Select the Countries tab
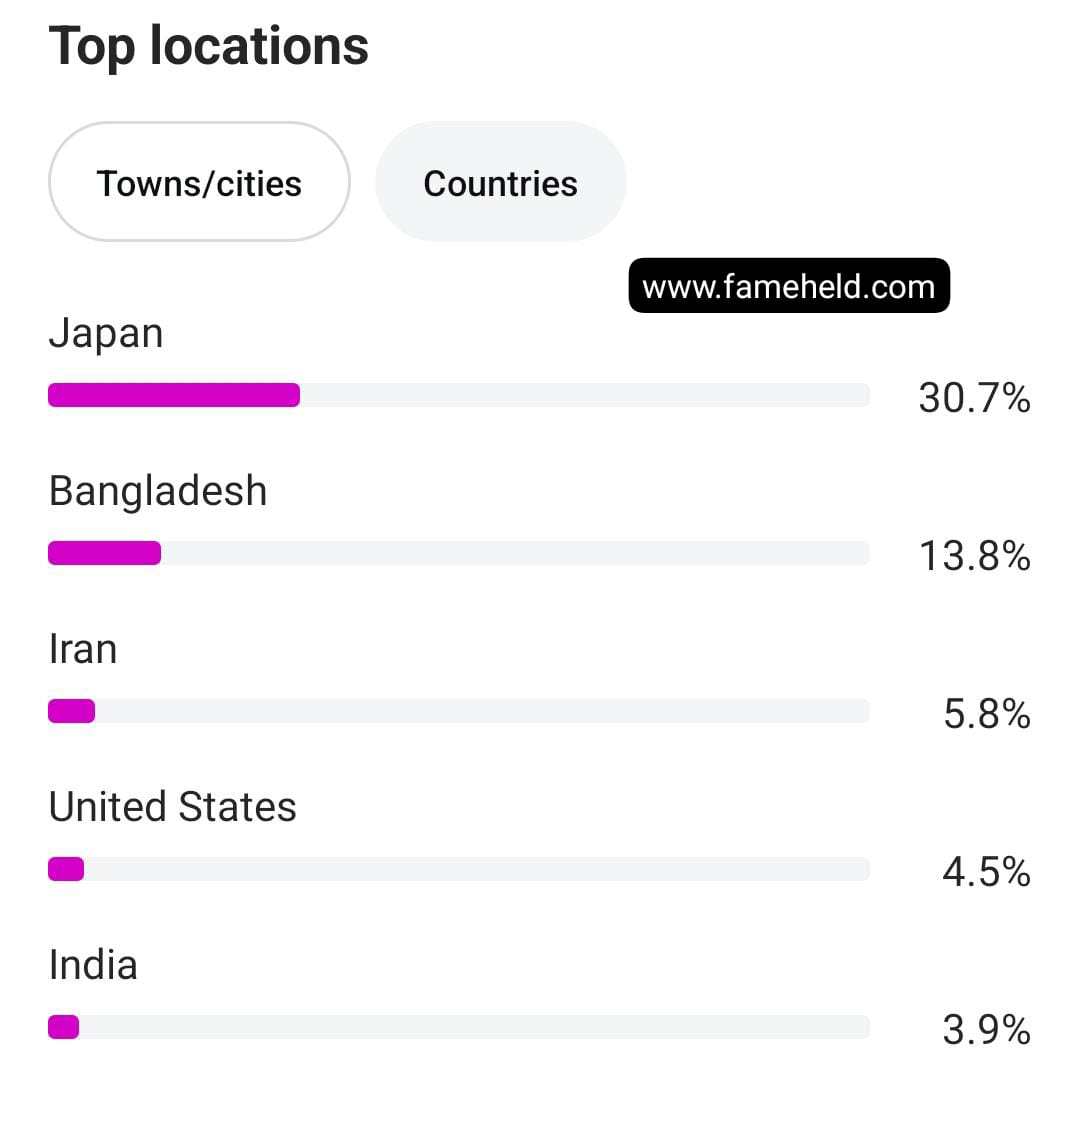Viewport: 1080px width, 1130px height. click(500, 183)
